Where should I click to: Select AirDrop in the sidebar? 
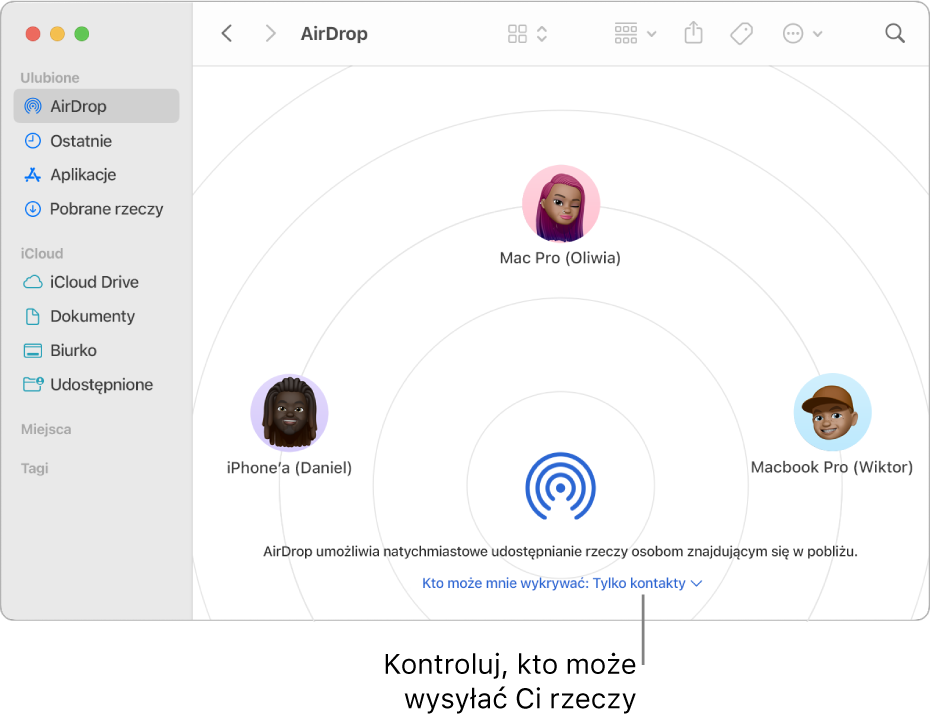coord(96,106)
